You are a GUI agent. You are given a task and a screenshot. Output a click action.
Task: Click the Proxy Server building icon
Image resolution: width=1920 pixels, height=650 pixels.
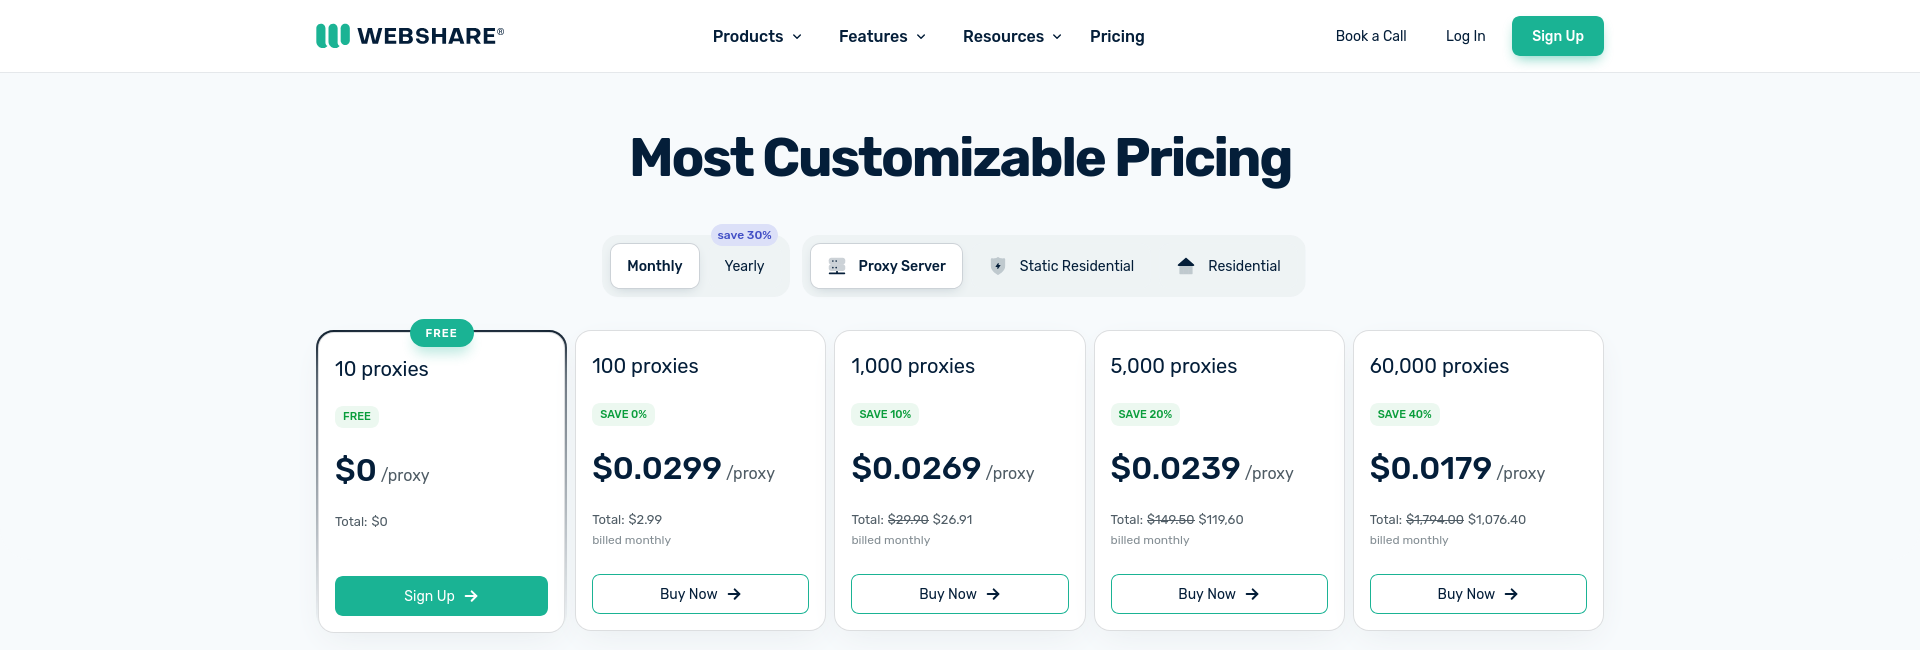(x=837, y=266)
